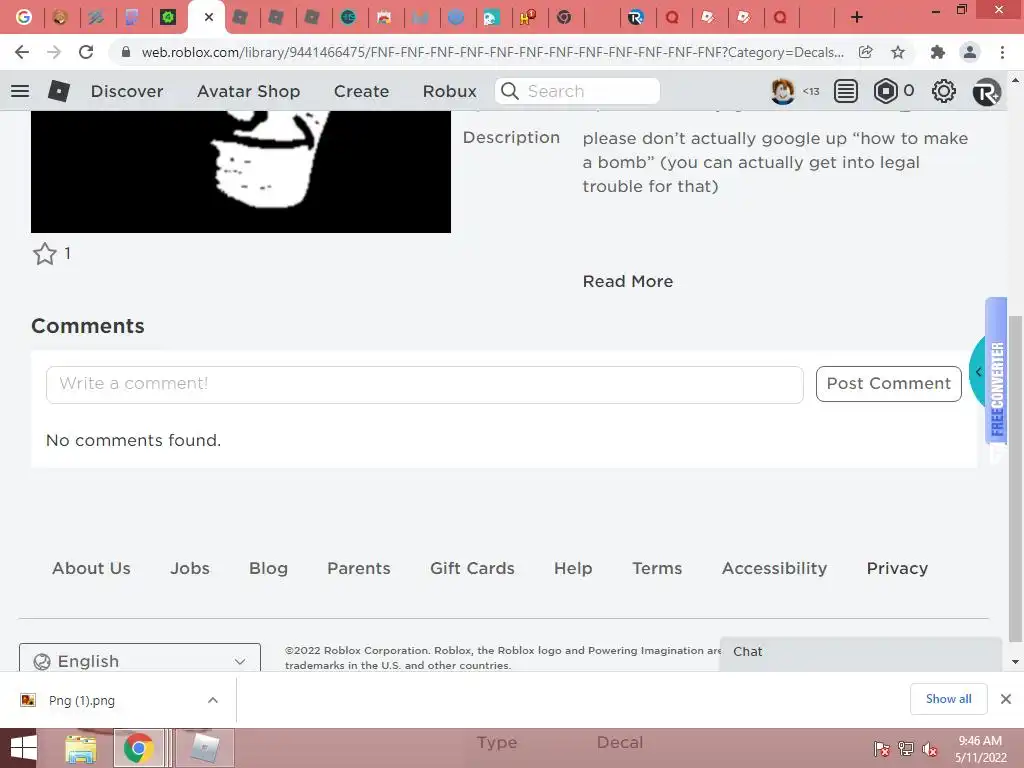
Task: Open Chrome's three-dot menu
Action: click(1002, 52)
